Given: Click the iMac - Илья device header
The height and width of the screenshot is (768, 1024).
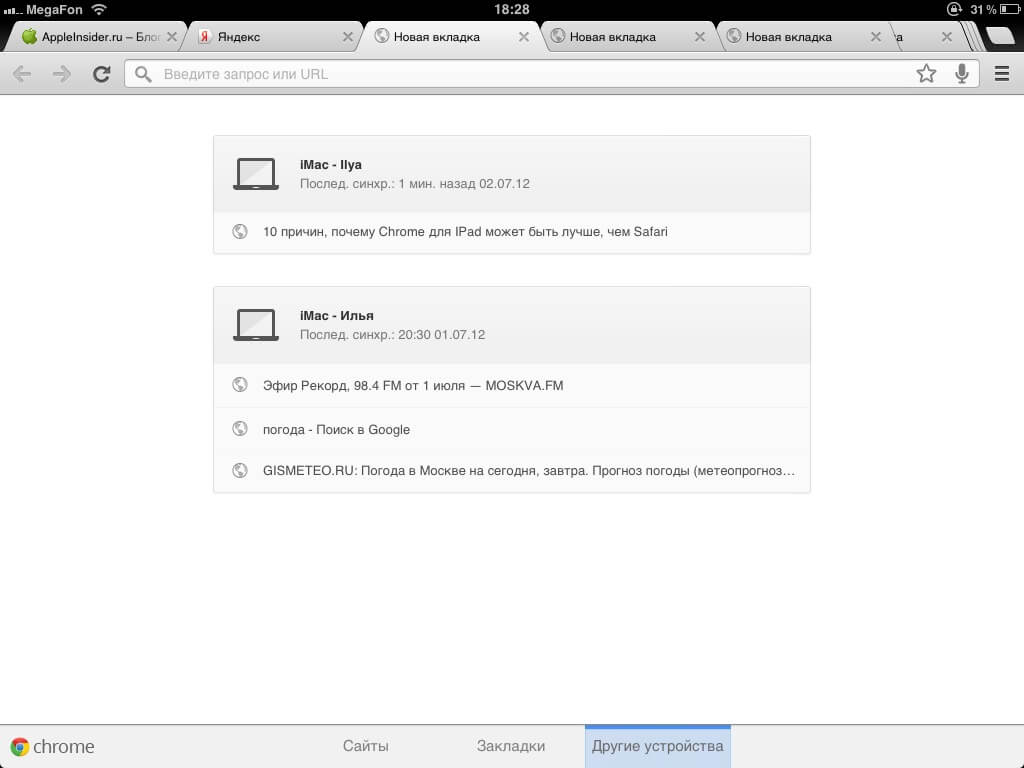Looking at the screenshot, I should click(512, 325).
